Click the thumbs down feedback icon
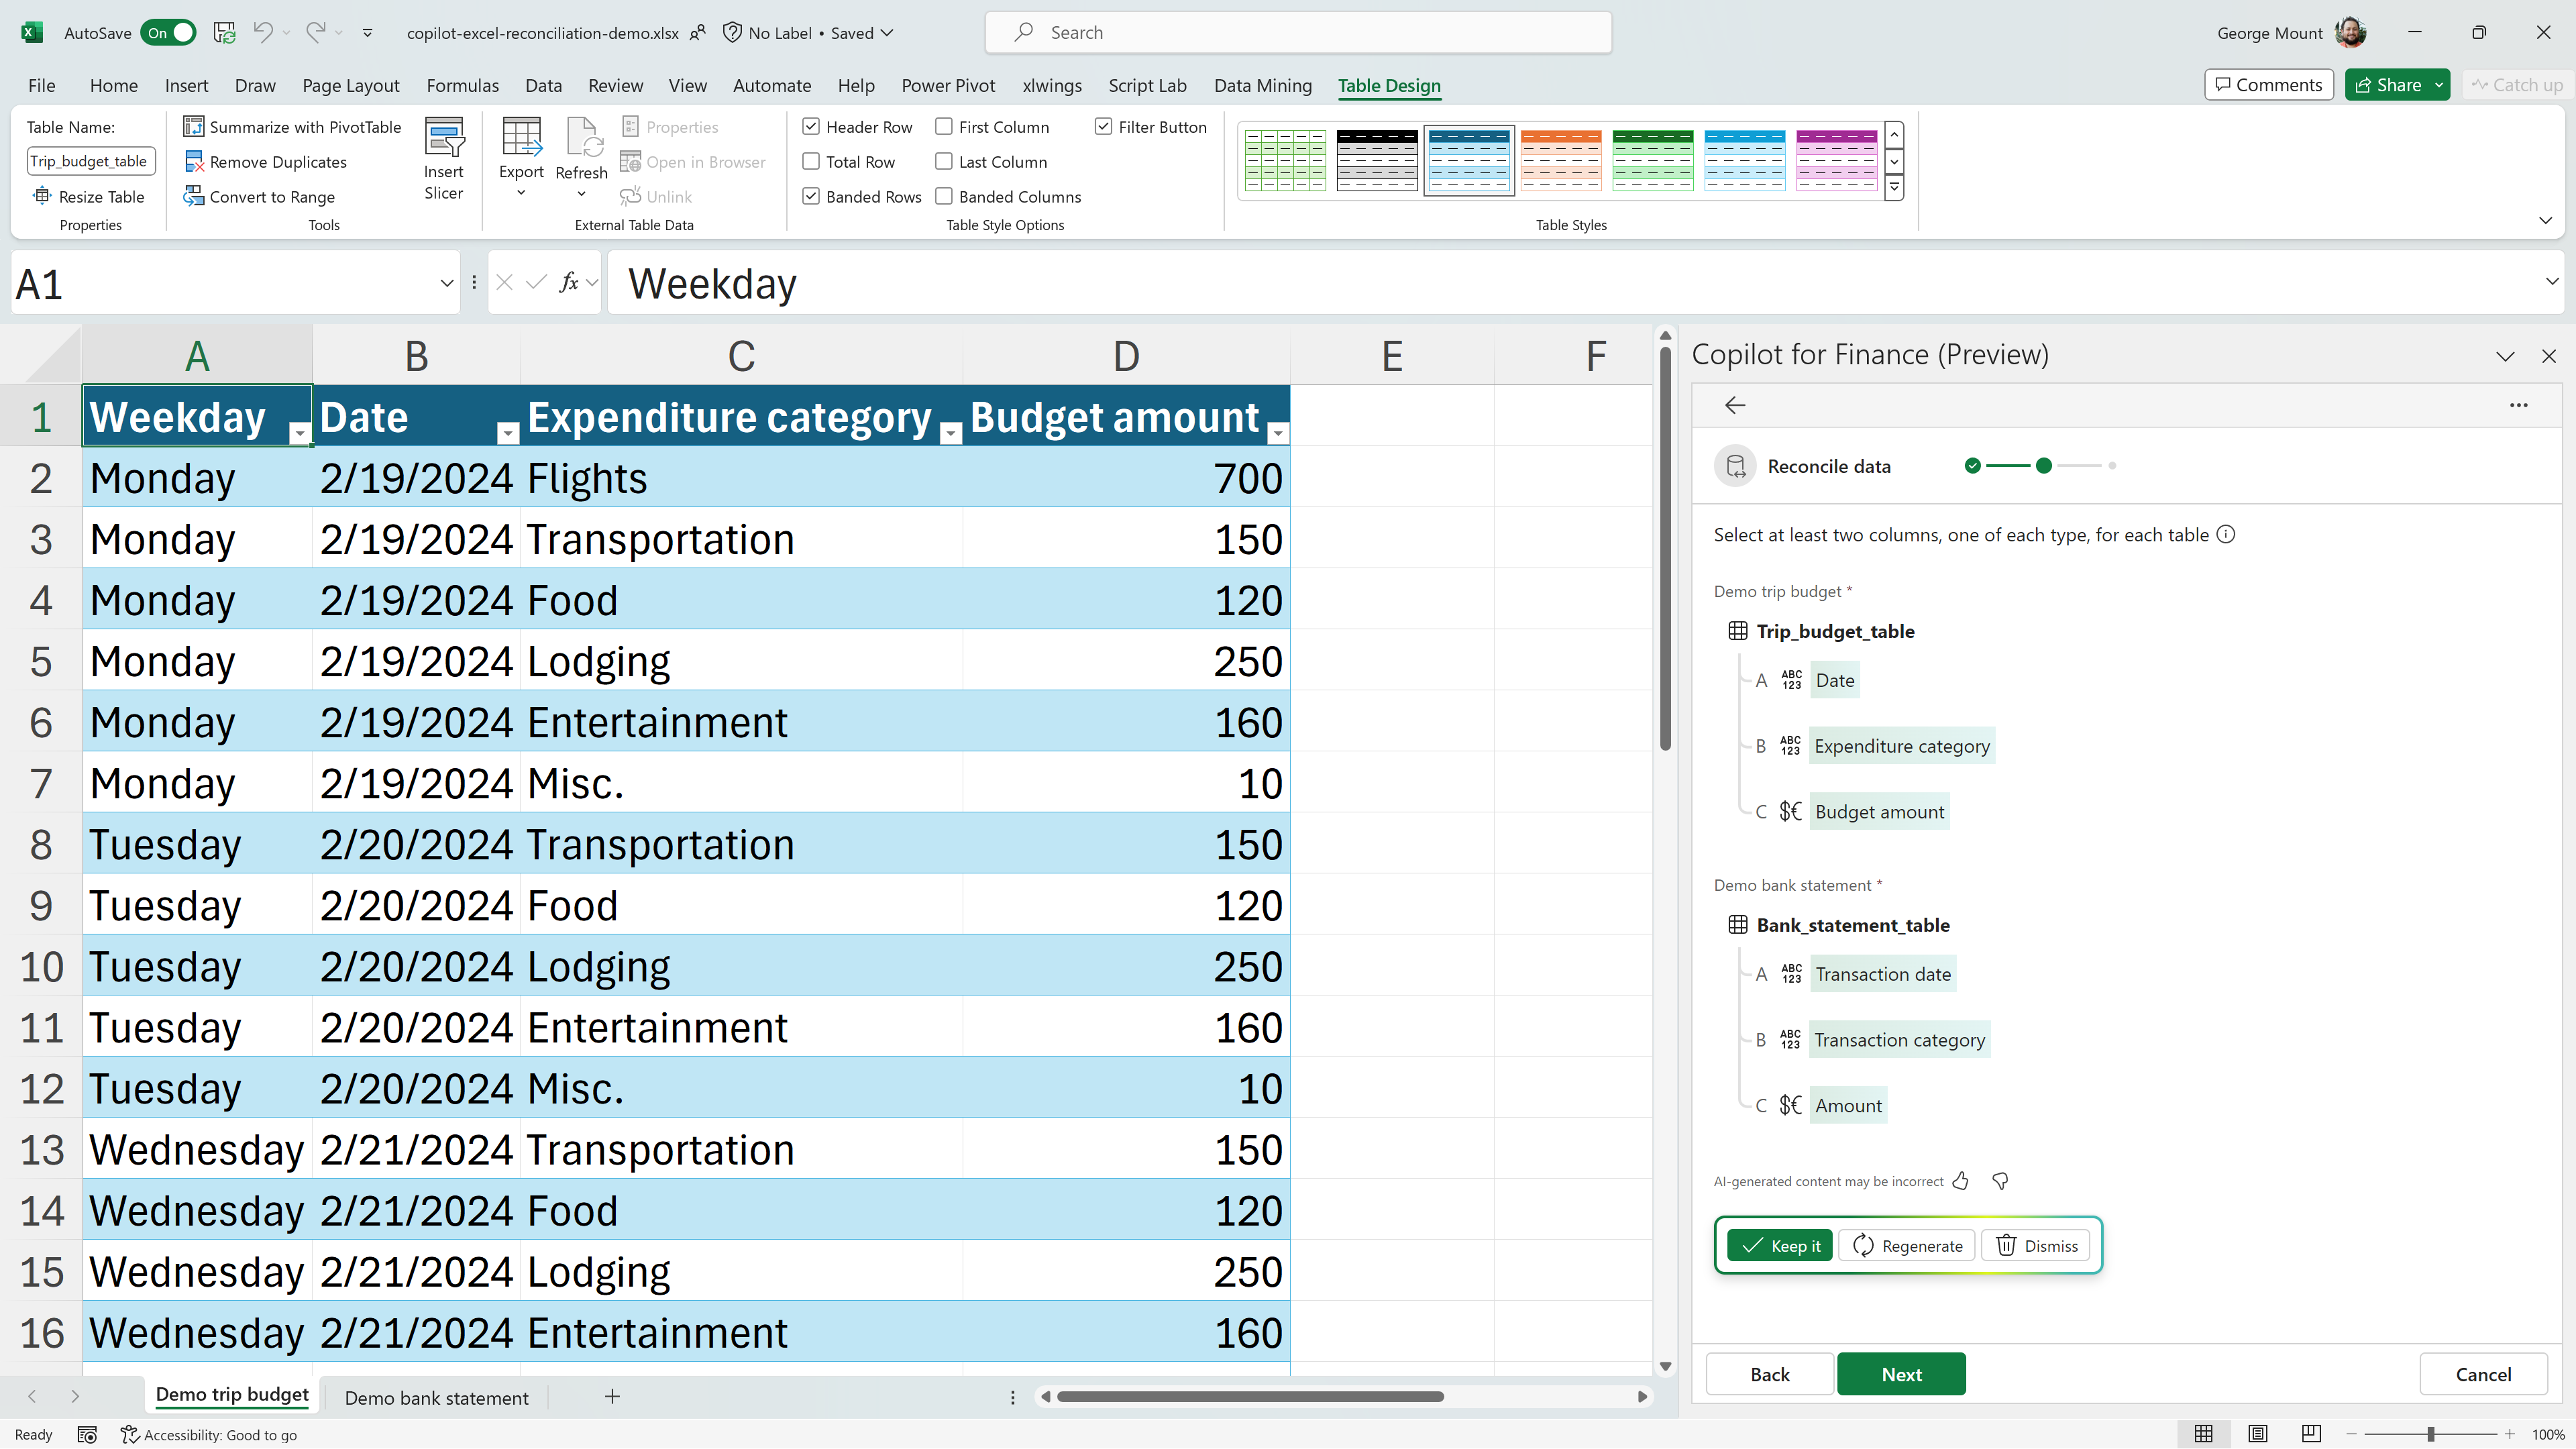This screenshot has height=1449, width=2576. pyautogui.click(x=2000, y=1181)
